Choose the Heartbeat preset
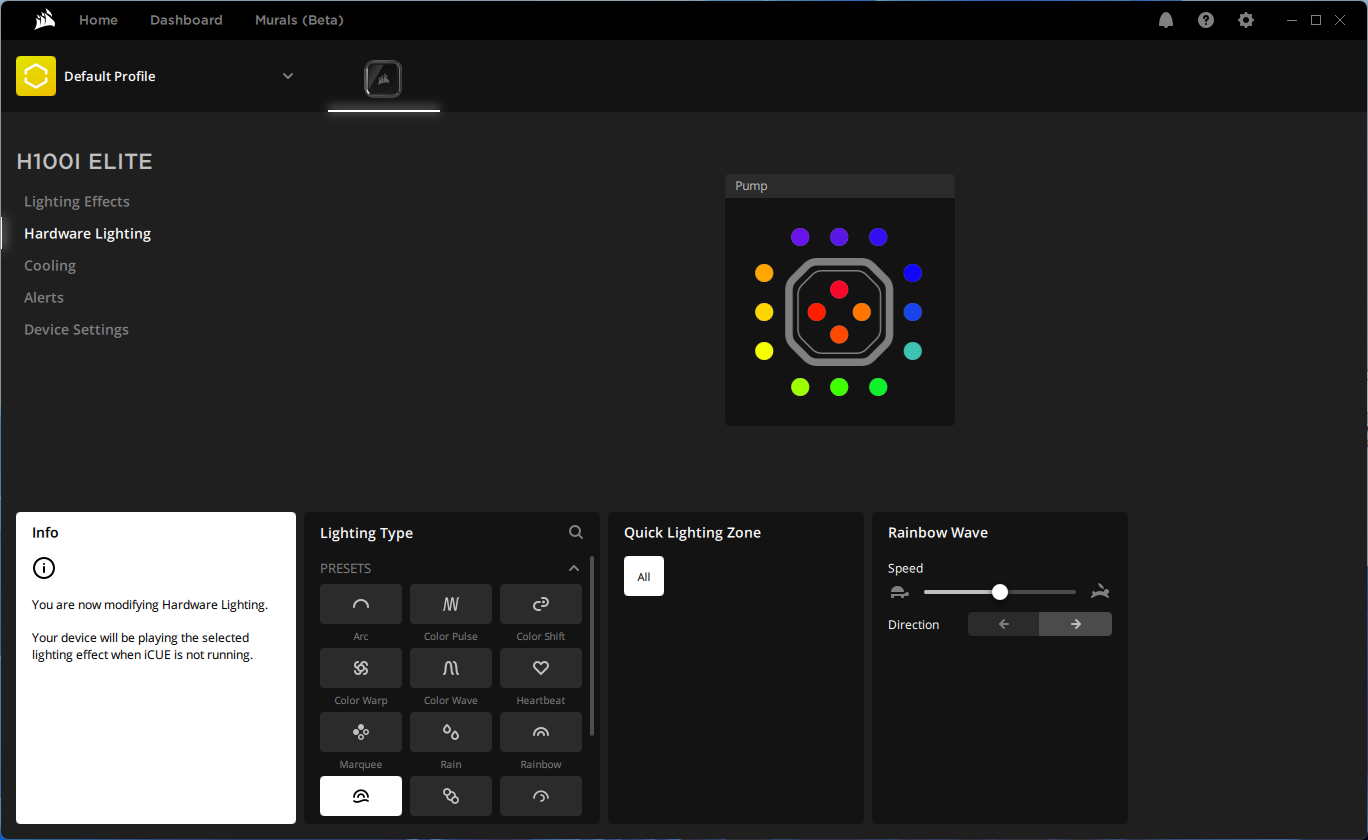 tap(541, 668)
